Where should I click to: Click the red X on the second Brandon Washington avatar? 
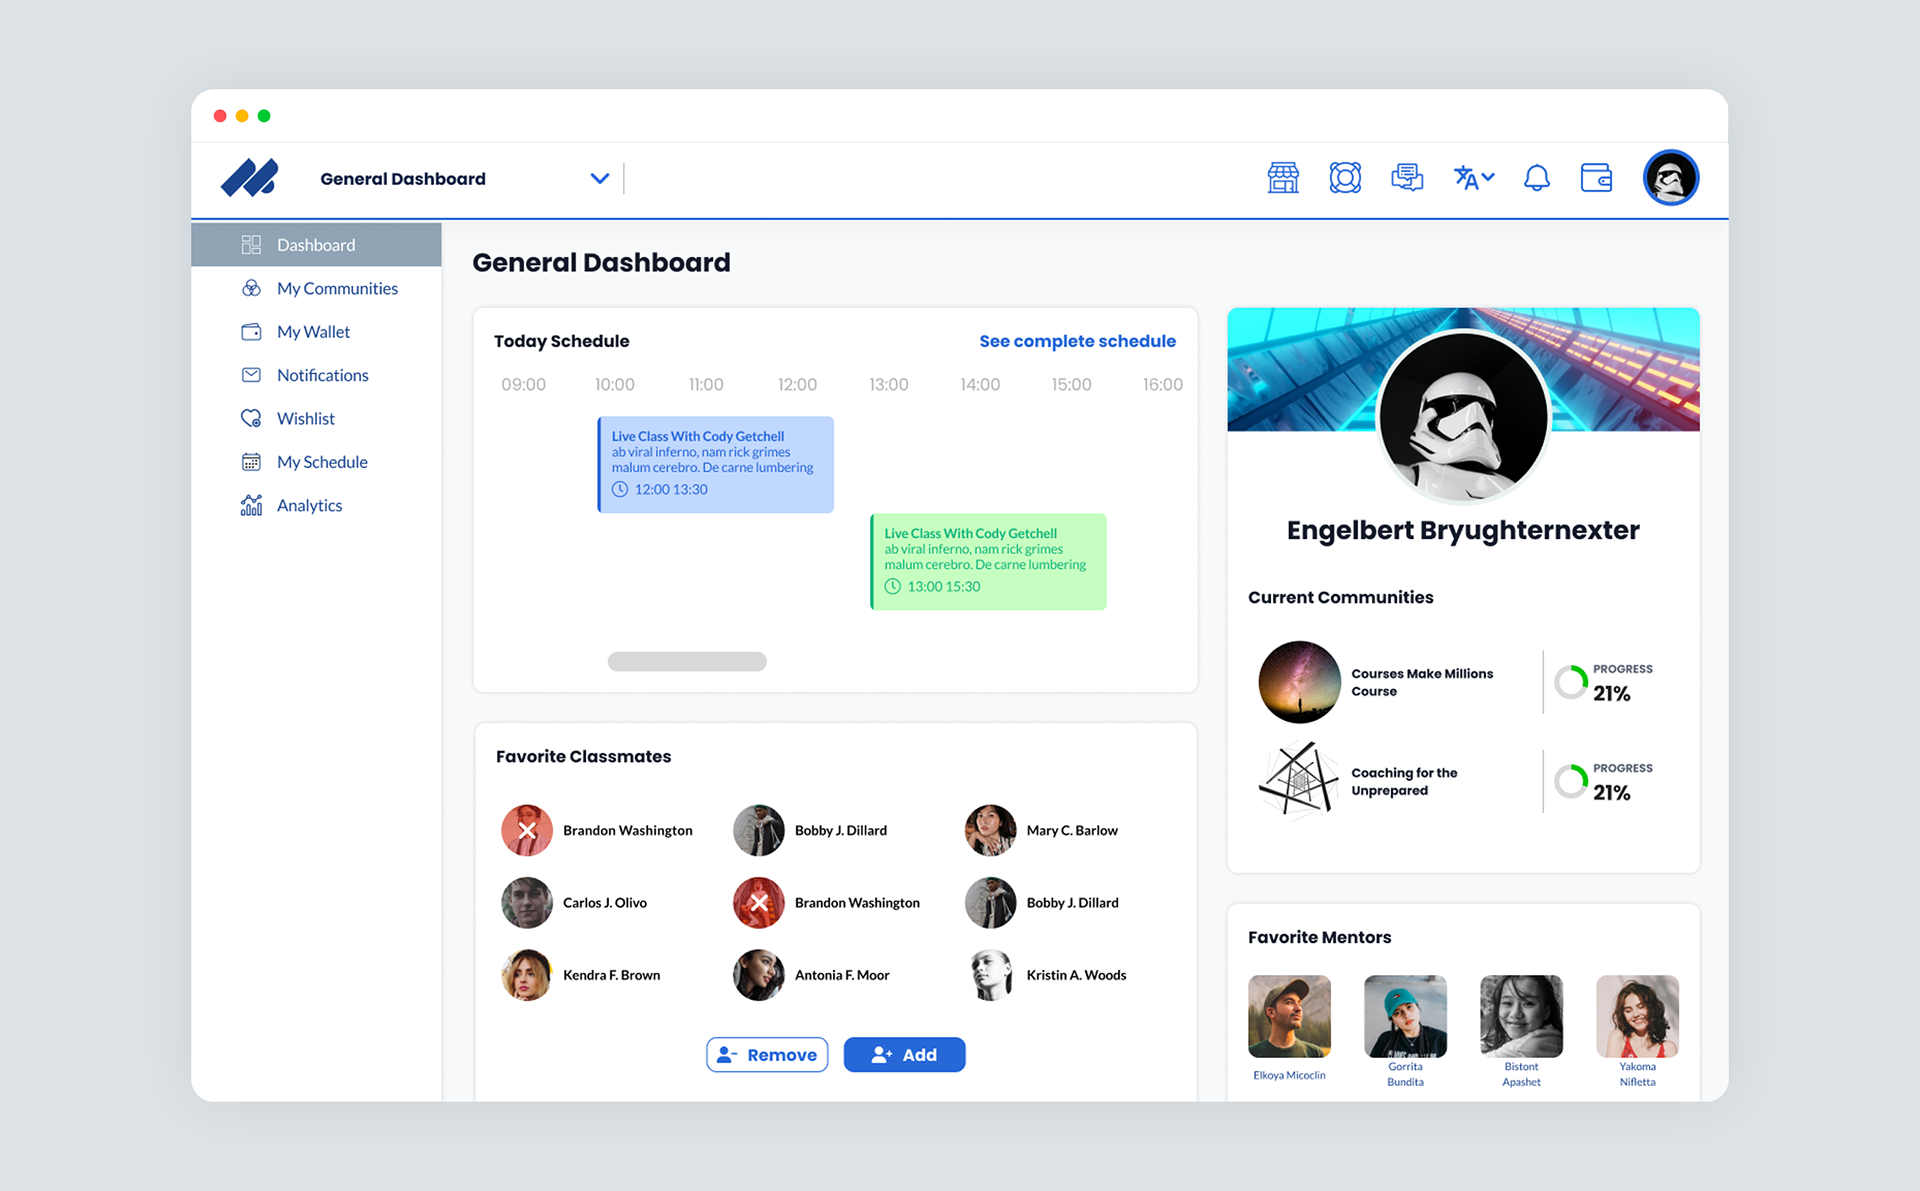pyautogui.click(x=759, y=903)
